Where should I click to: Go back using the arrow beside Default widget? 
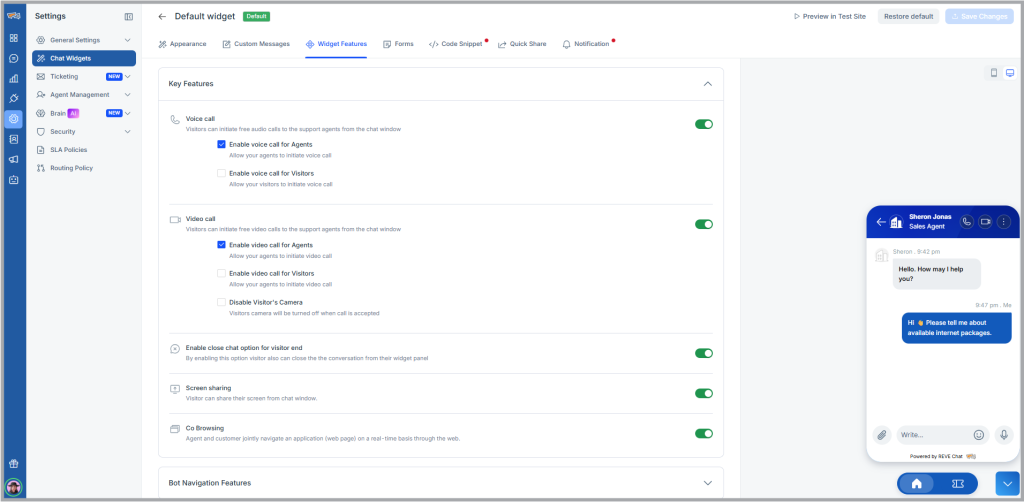[x=162, y=16]
